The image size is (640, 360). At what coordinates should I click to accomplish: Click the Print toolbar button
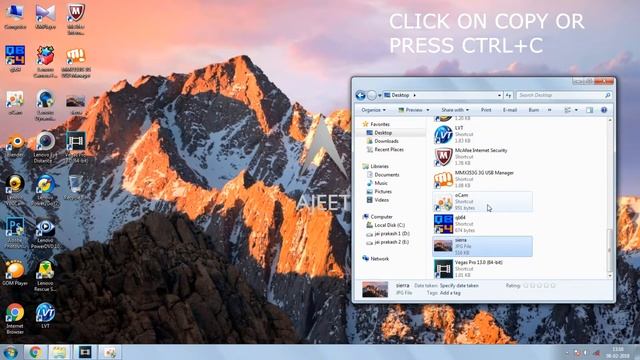point(486,110)
